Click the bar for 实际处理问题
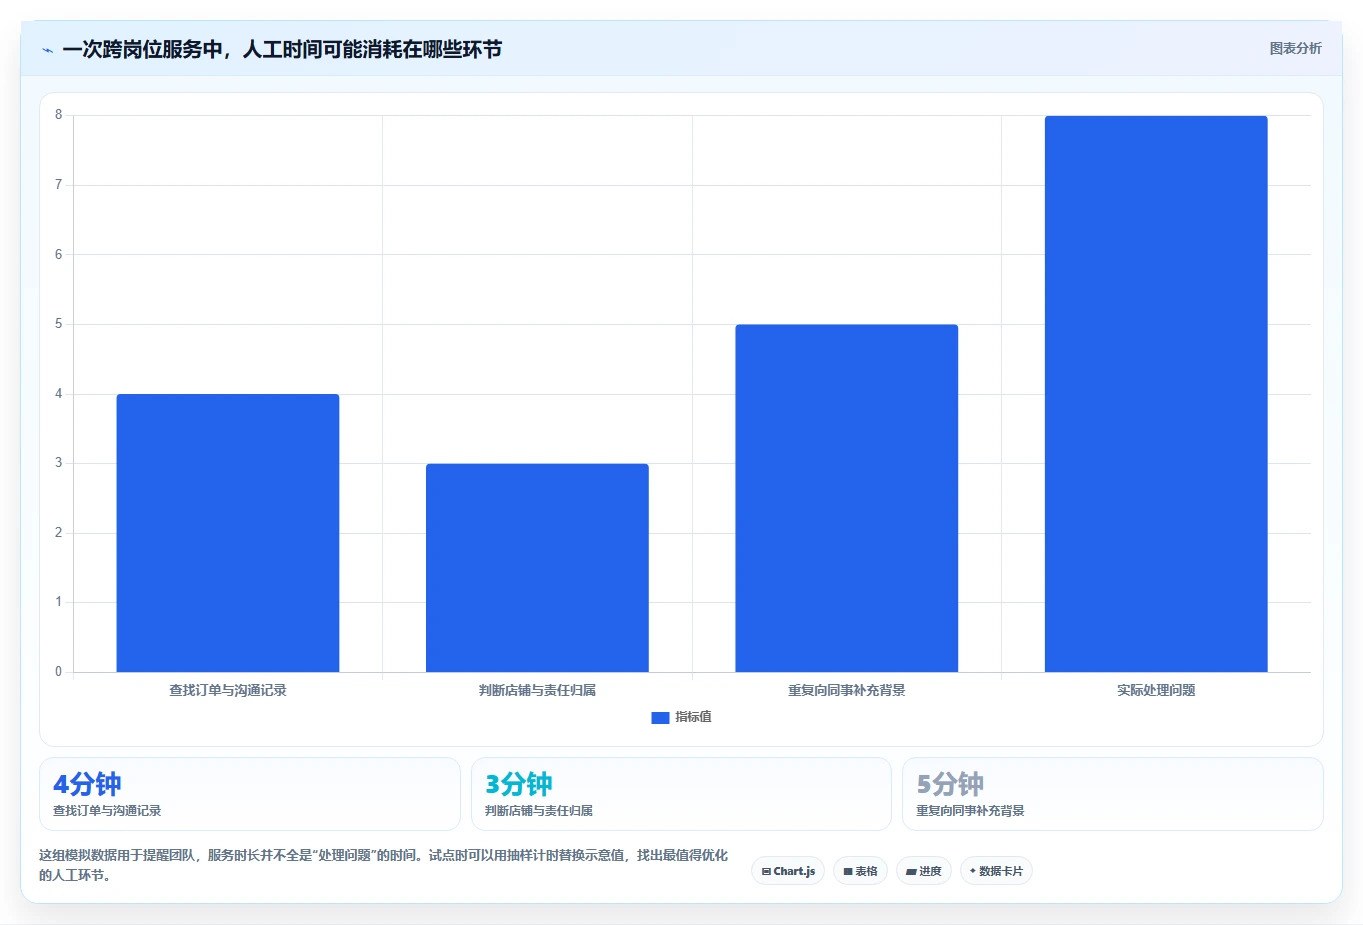This screenshot has height=925, width=1363. (x=1156, y=394)
